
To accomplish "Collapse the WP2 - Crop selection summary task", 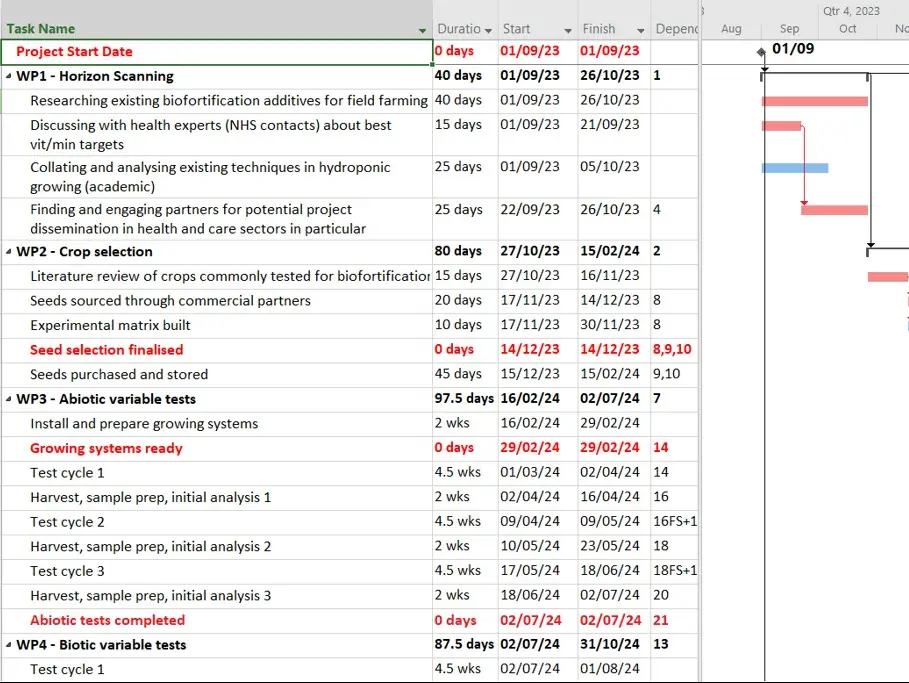I will tap(9, 252).
